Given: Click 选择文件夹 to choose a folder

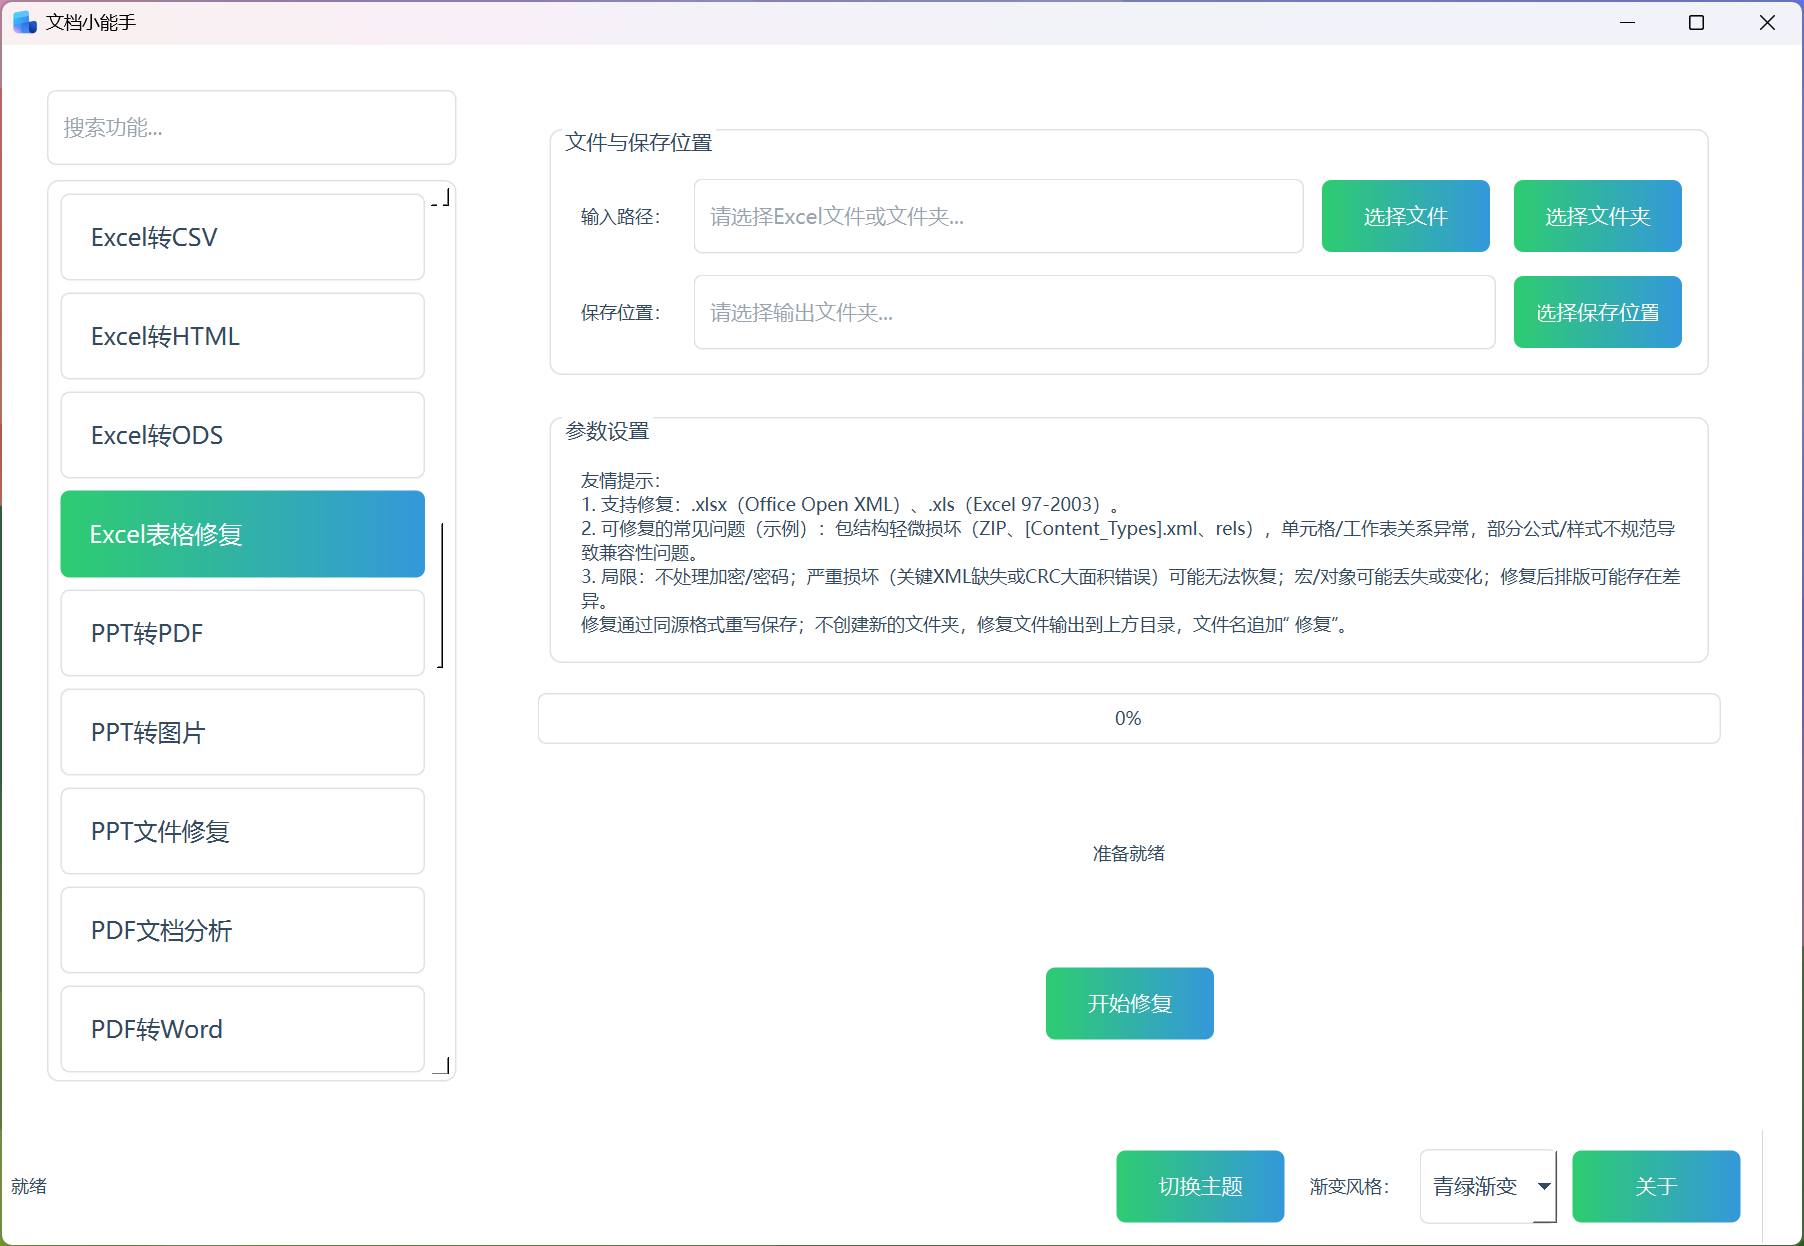Looking at the screenshot, I should 1597,216.
